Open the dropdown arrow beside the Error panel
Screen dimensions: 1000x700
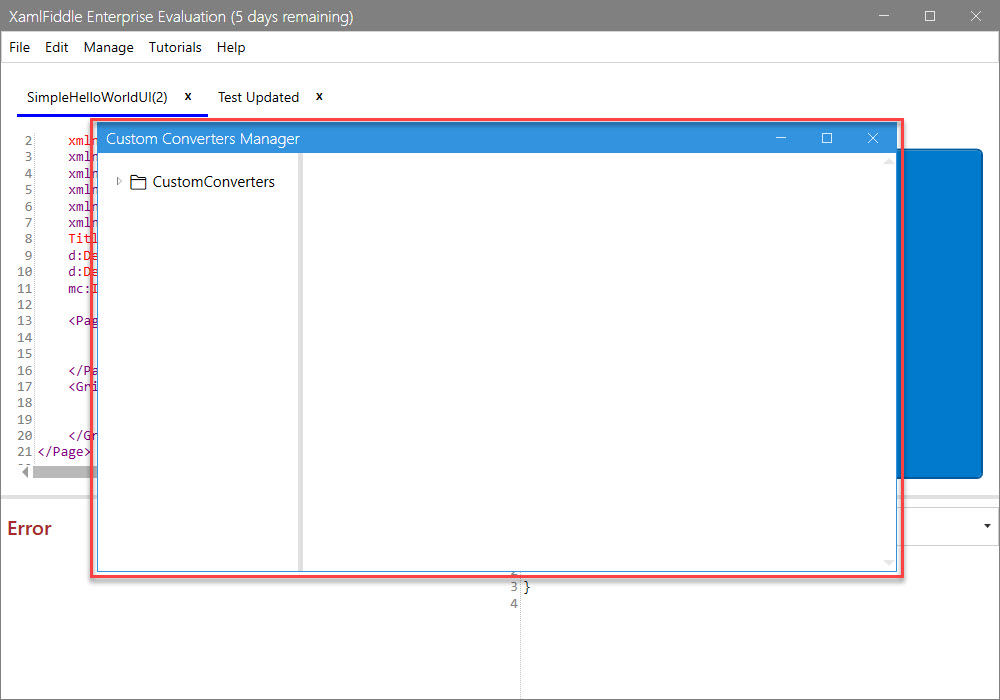pos(987,526)
